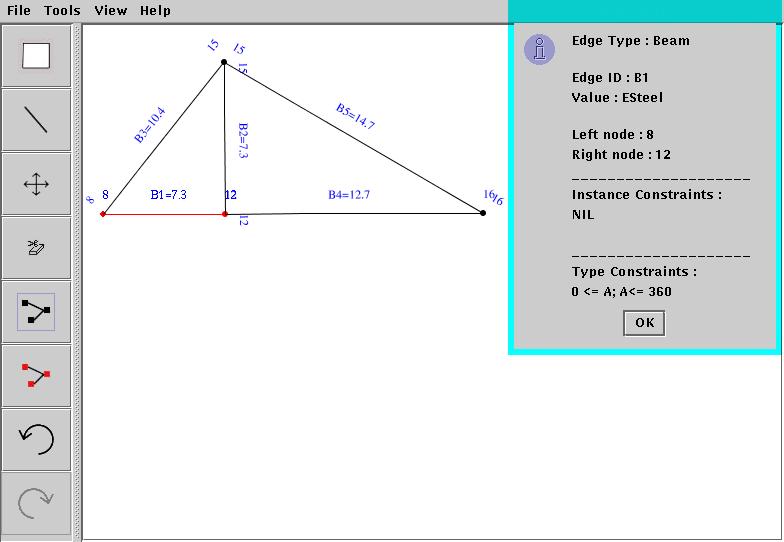This screenshot has height=542, width=784.
Task: Open the View menu
Action: coord(110,10)
